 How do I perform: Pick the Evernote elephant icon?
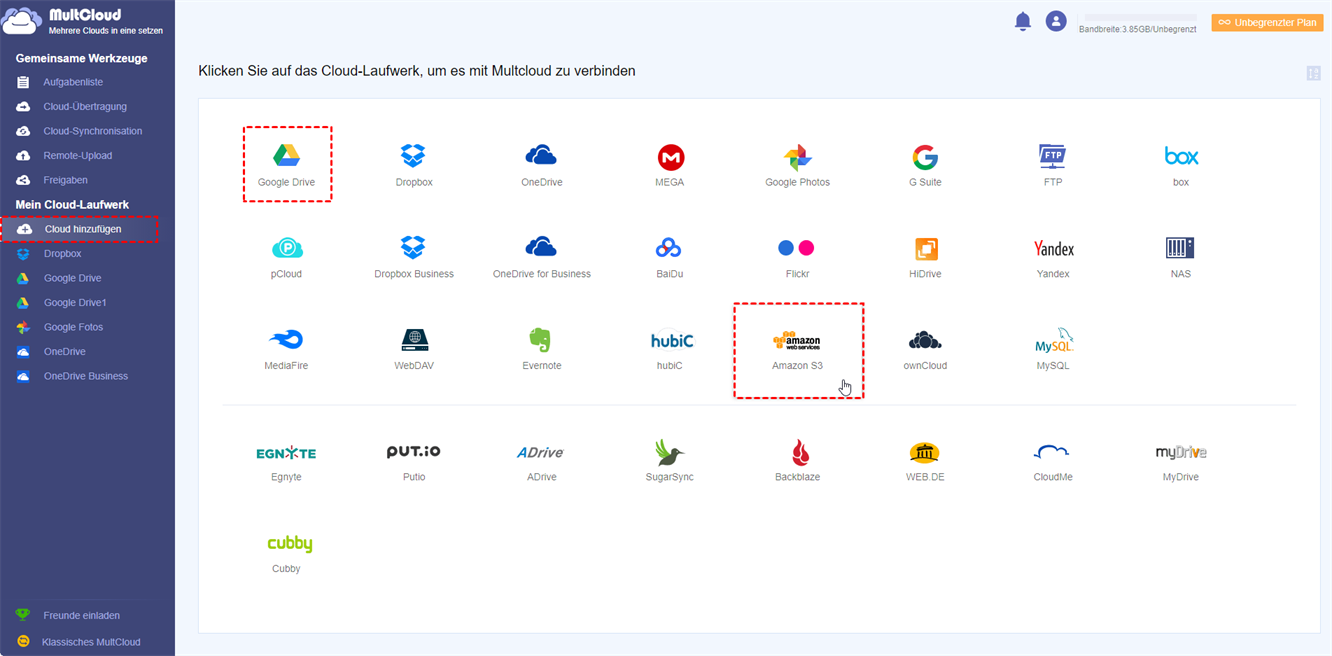click(541, 340)
